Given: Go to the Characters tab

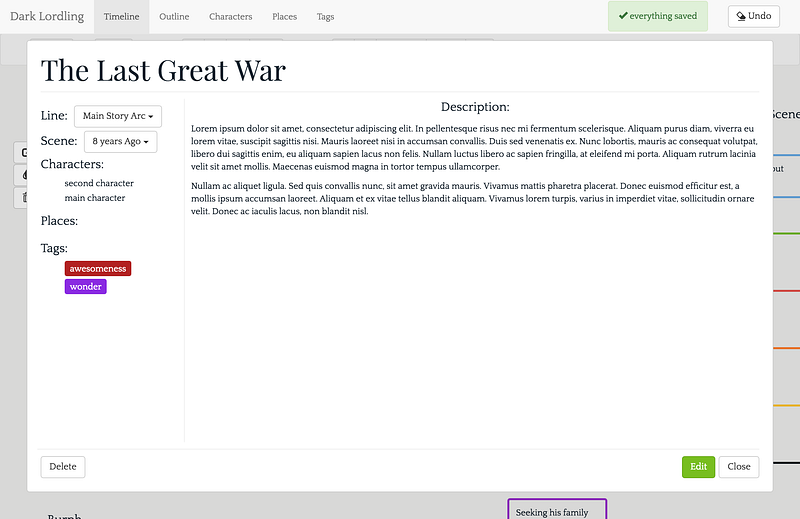Looking at the screenshot, I should [x=231, y=17].
